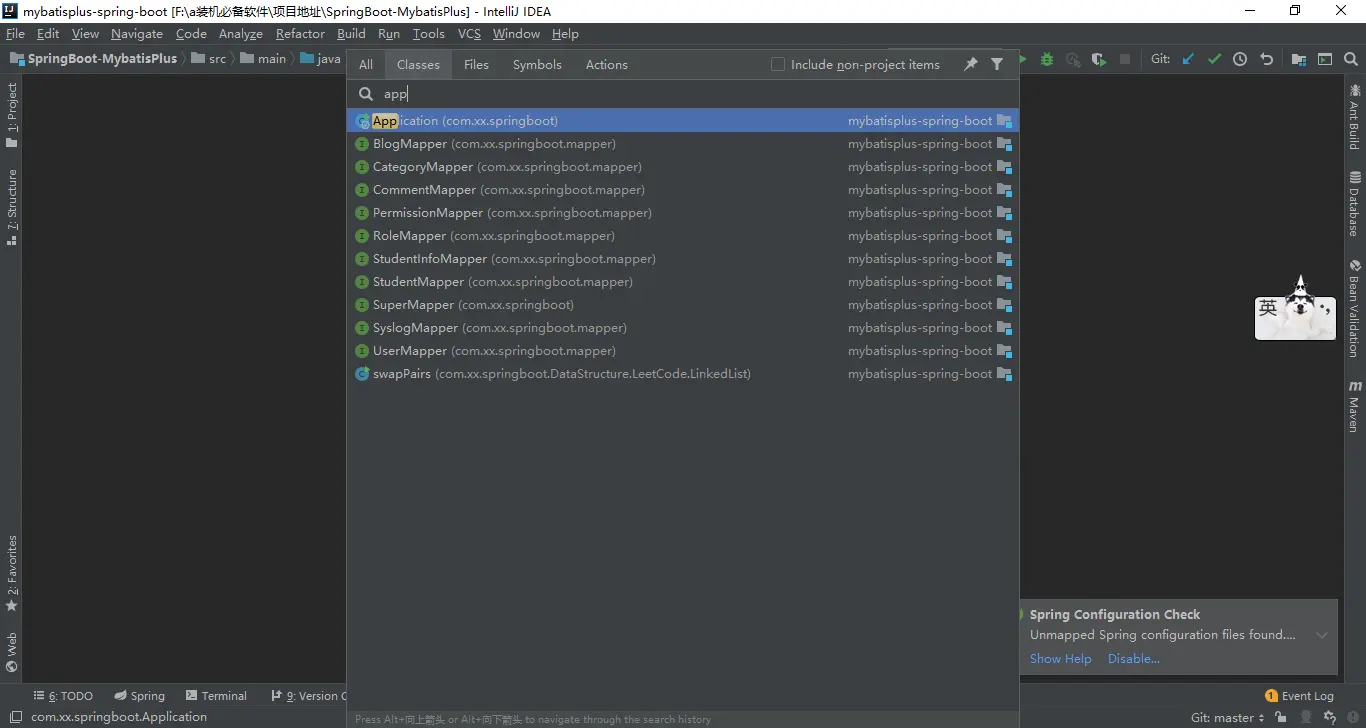Image resolution: width=1366 pixels, height=728 pixels.
Task: Click the Debug bug icon in the toolbar
Action: tap(1047, 60)
